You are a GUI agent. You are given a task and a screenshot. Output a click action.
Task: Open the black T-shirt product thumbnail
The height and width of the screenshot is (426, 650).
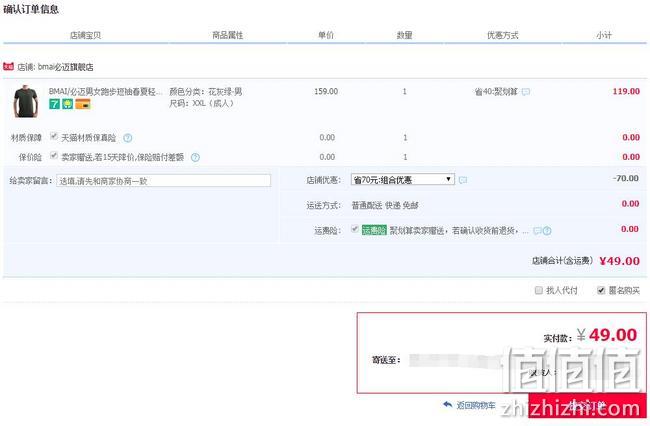tap(26, 102)
